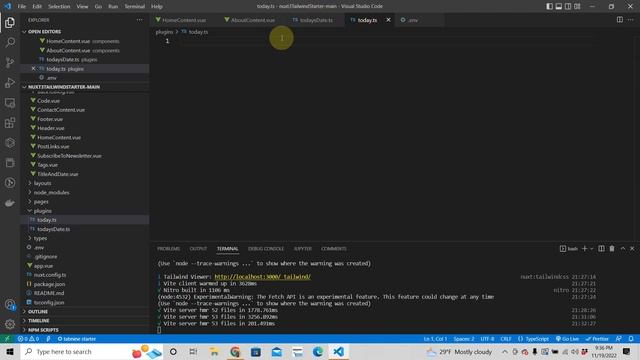Collapse the plugins folder

42,211
